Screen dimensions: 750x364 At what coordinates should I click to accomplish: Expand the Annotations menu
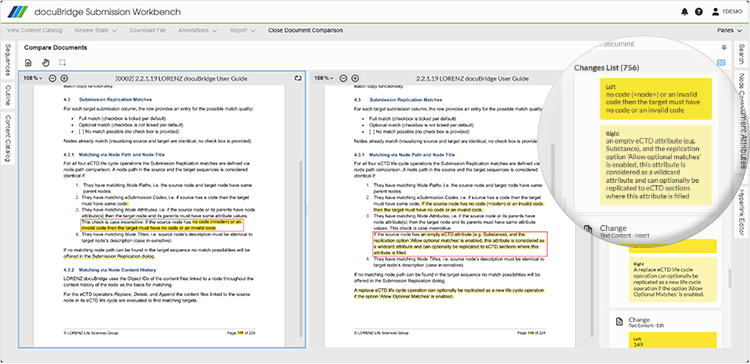pyautogui.click(x=198, y=30)
